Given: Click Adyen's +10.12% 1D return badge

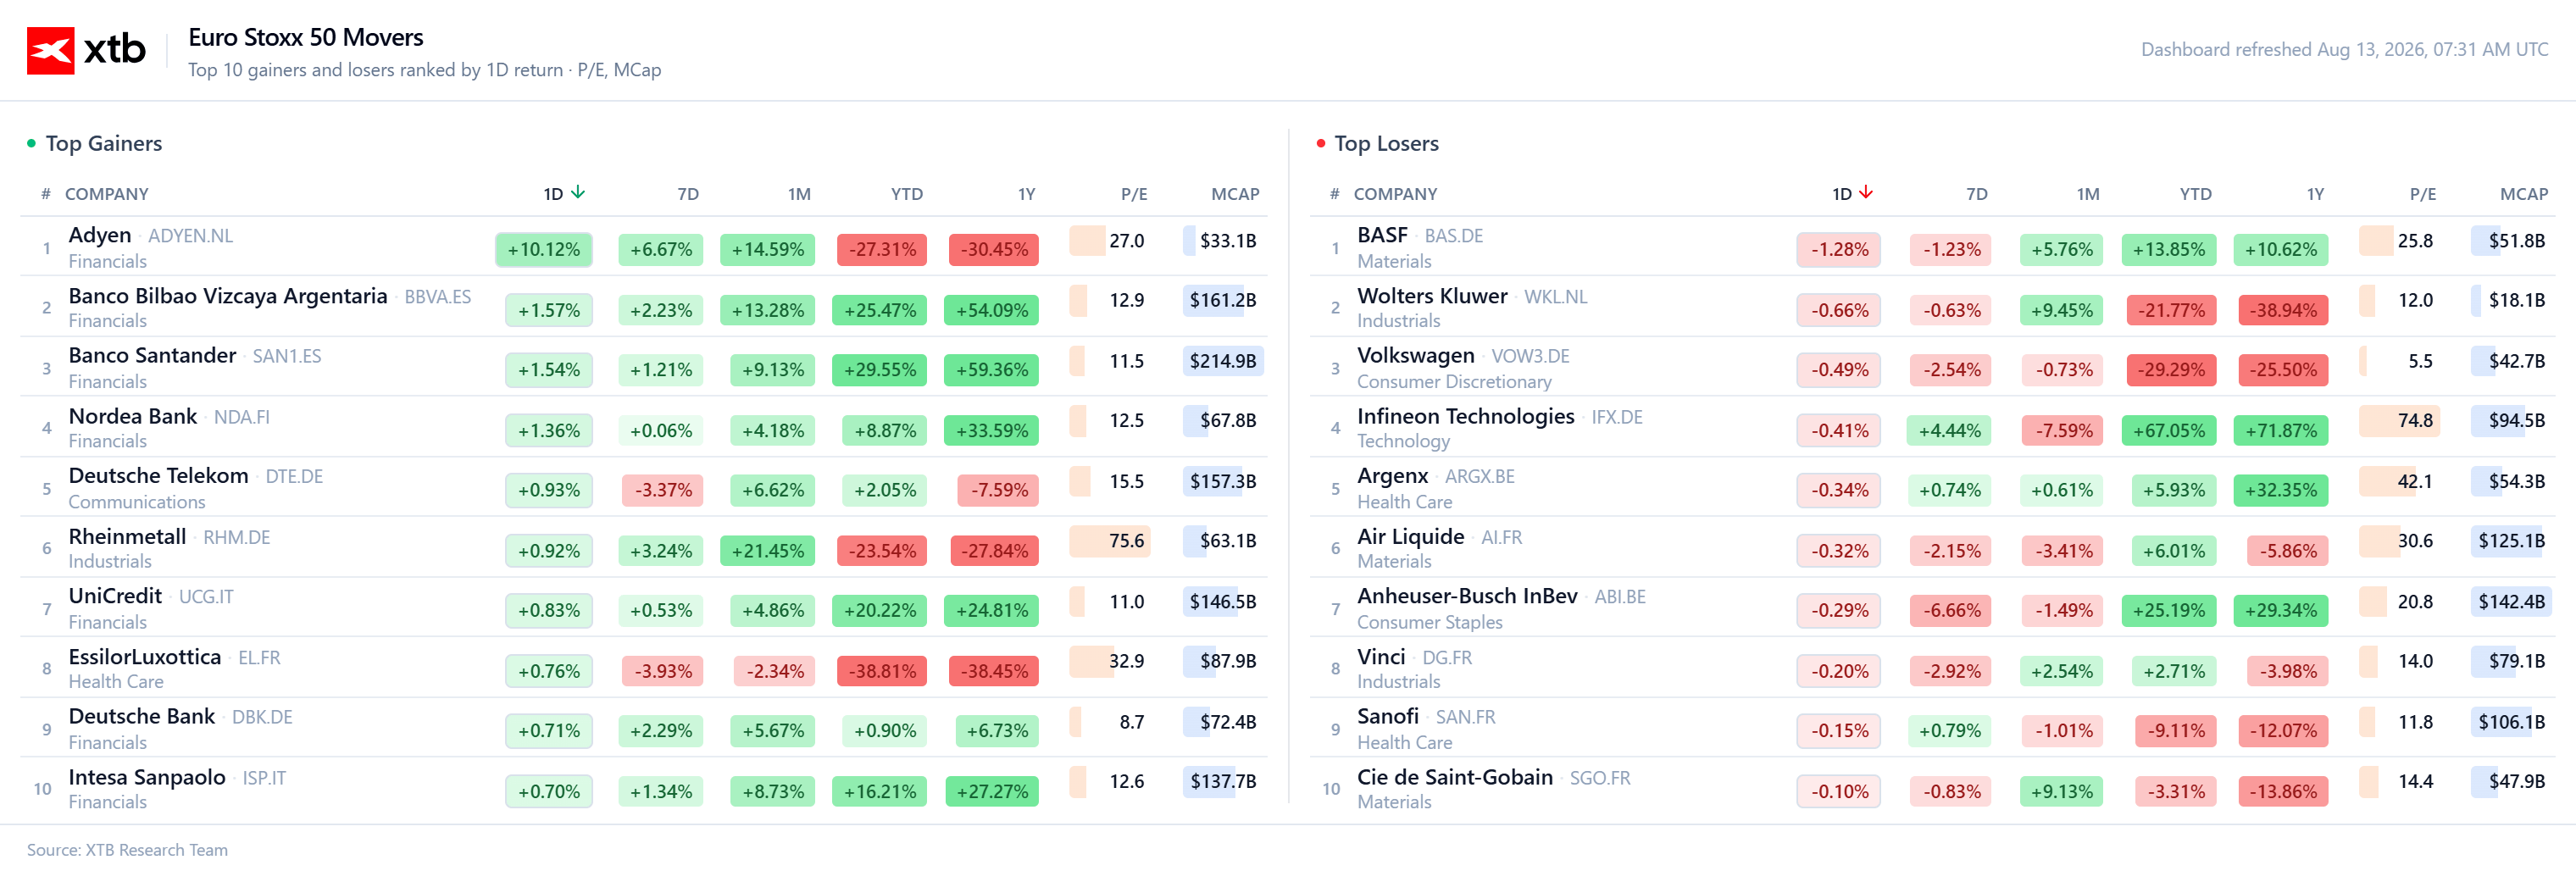Looking at the screenshot, I should coord(544,250).
